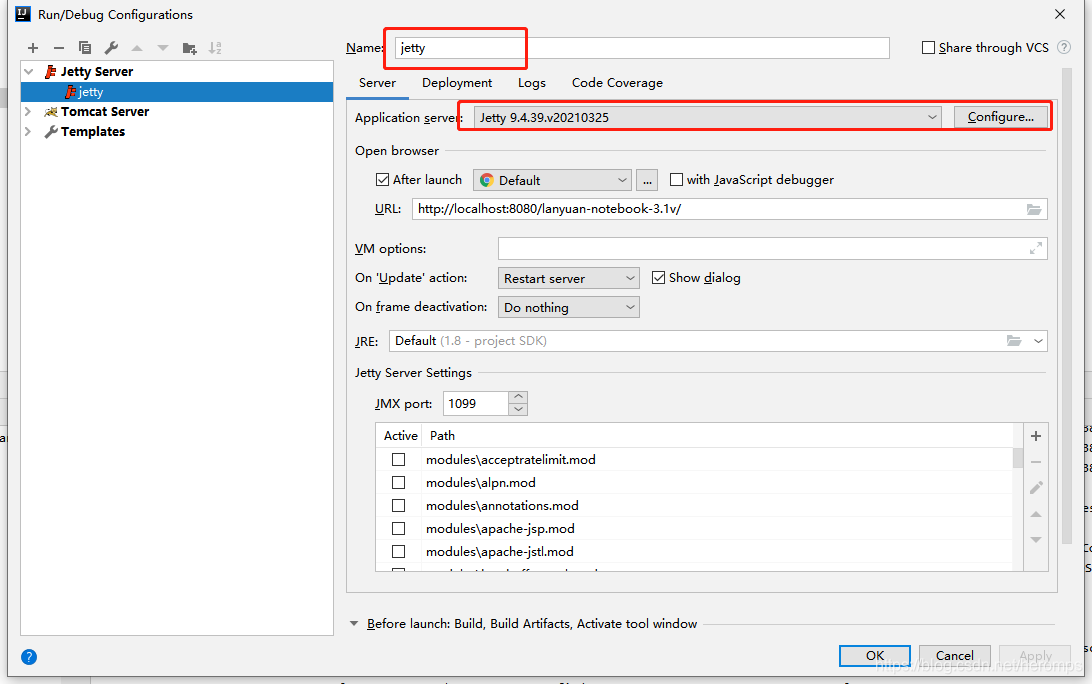1092x684 pixels.
Task: Activate modules\apache-jsp.mod checkbox
Action: pos(398,529)
